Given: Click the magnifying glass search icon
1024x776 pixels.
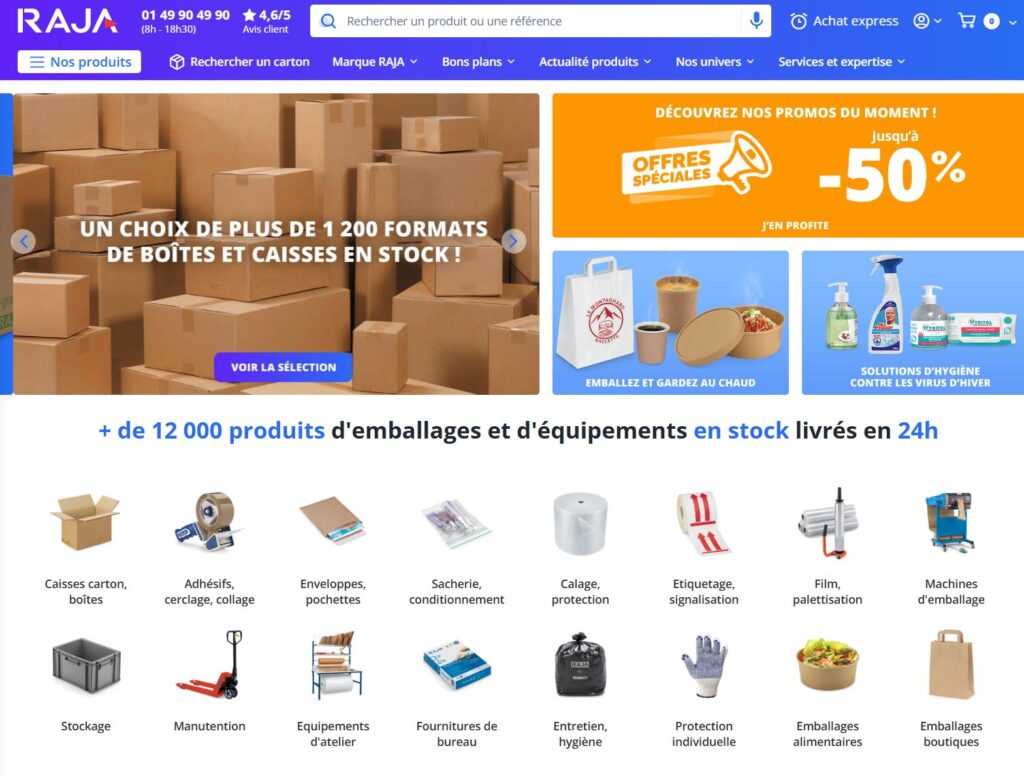Looking at the screenshot, I should click(328, 22).
